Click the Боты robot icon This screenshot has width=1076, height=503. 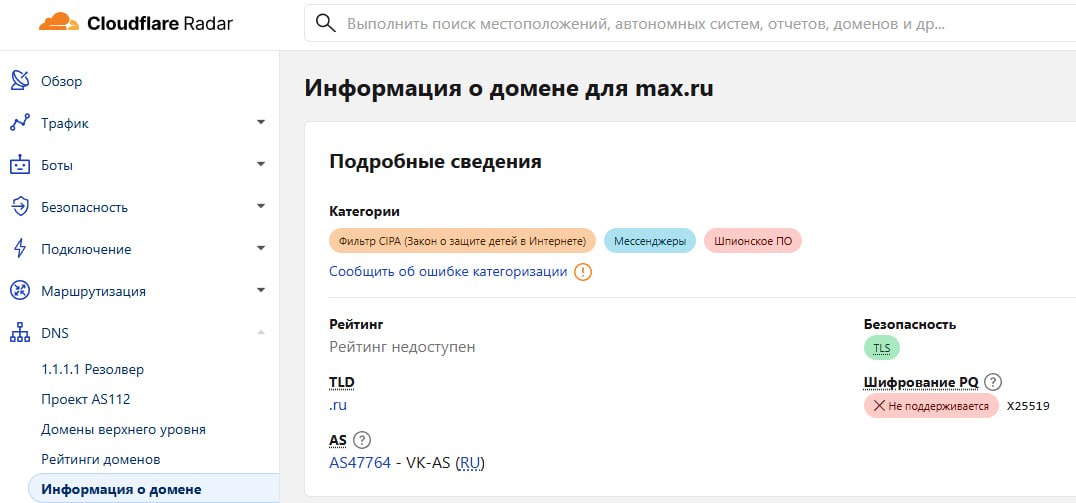click(20, 165)
